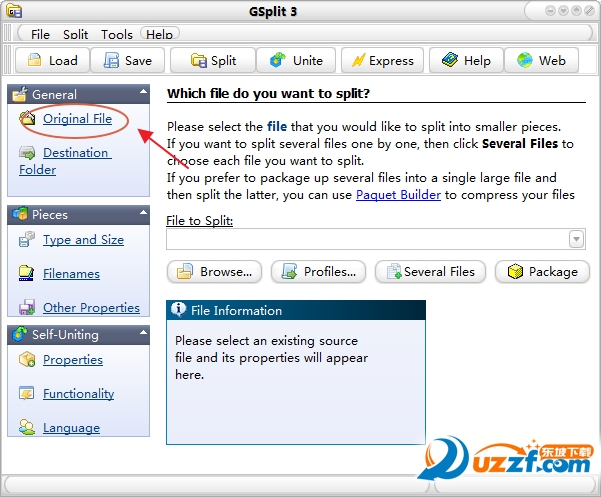Open the Filenames link
The image size is (601, 497).
pyautogui.click(x=71, y=274)
